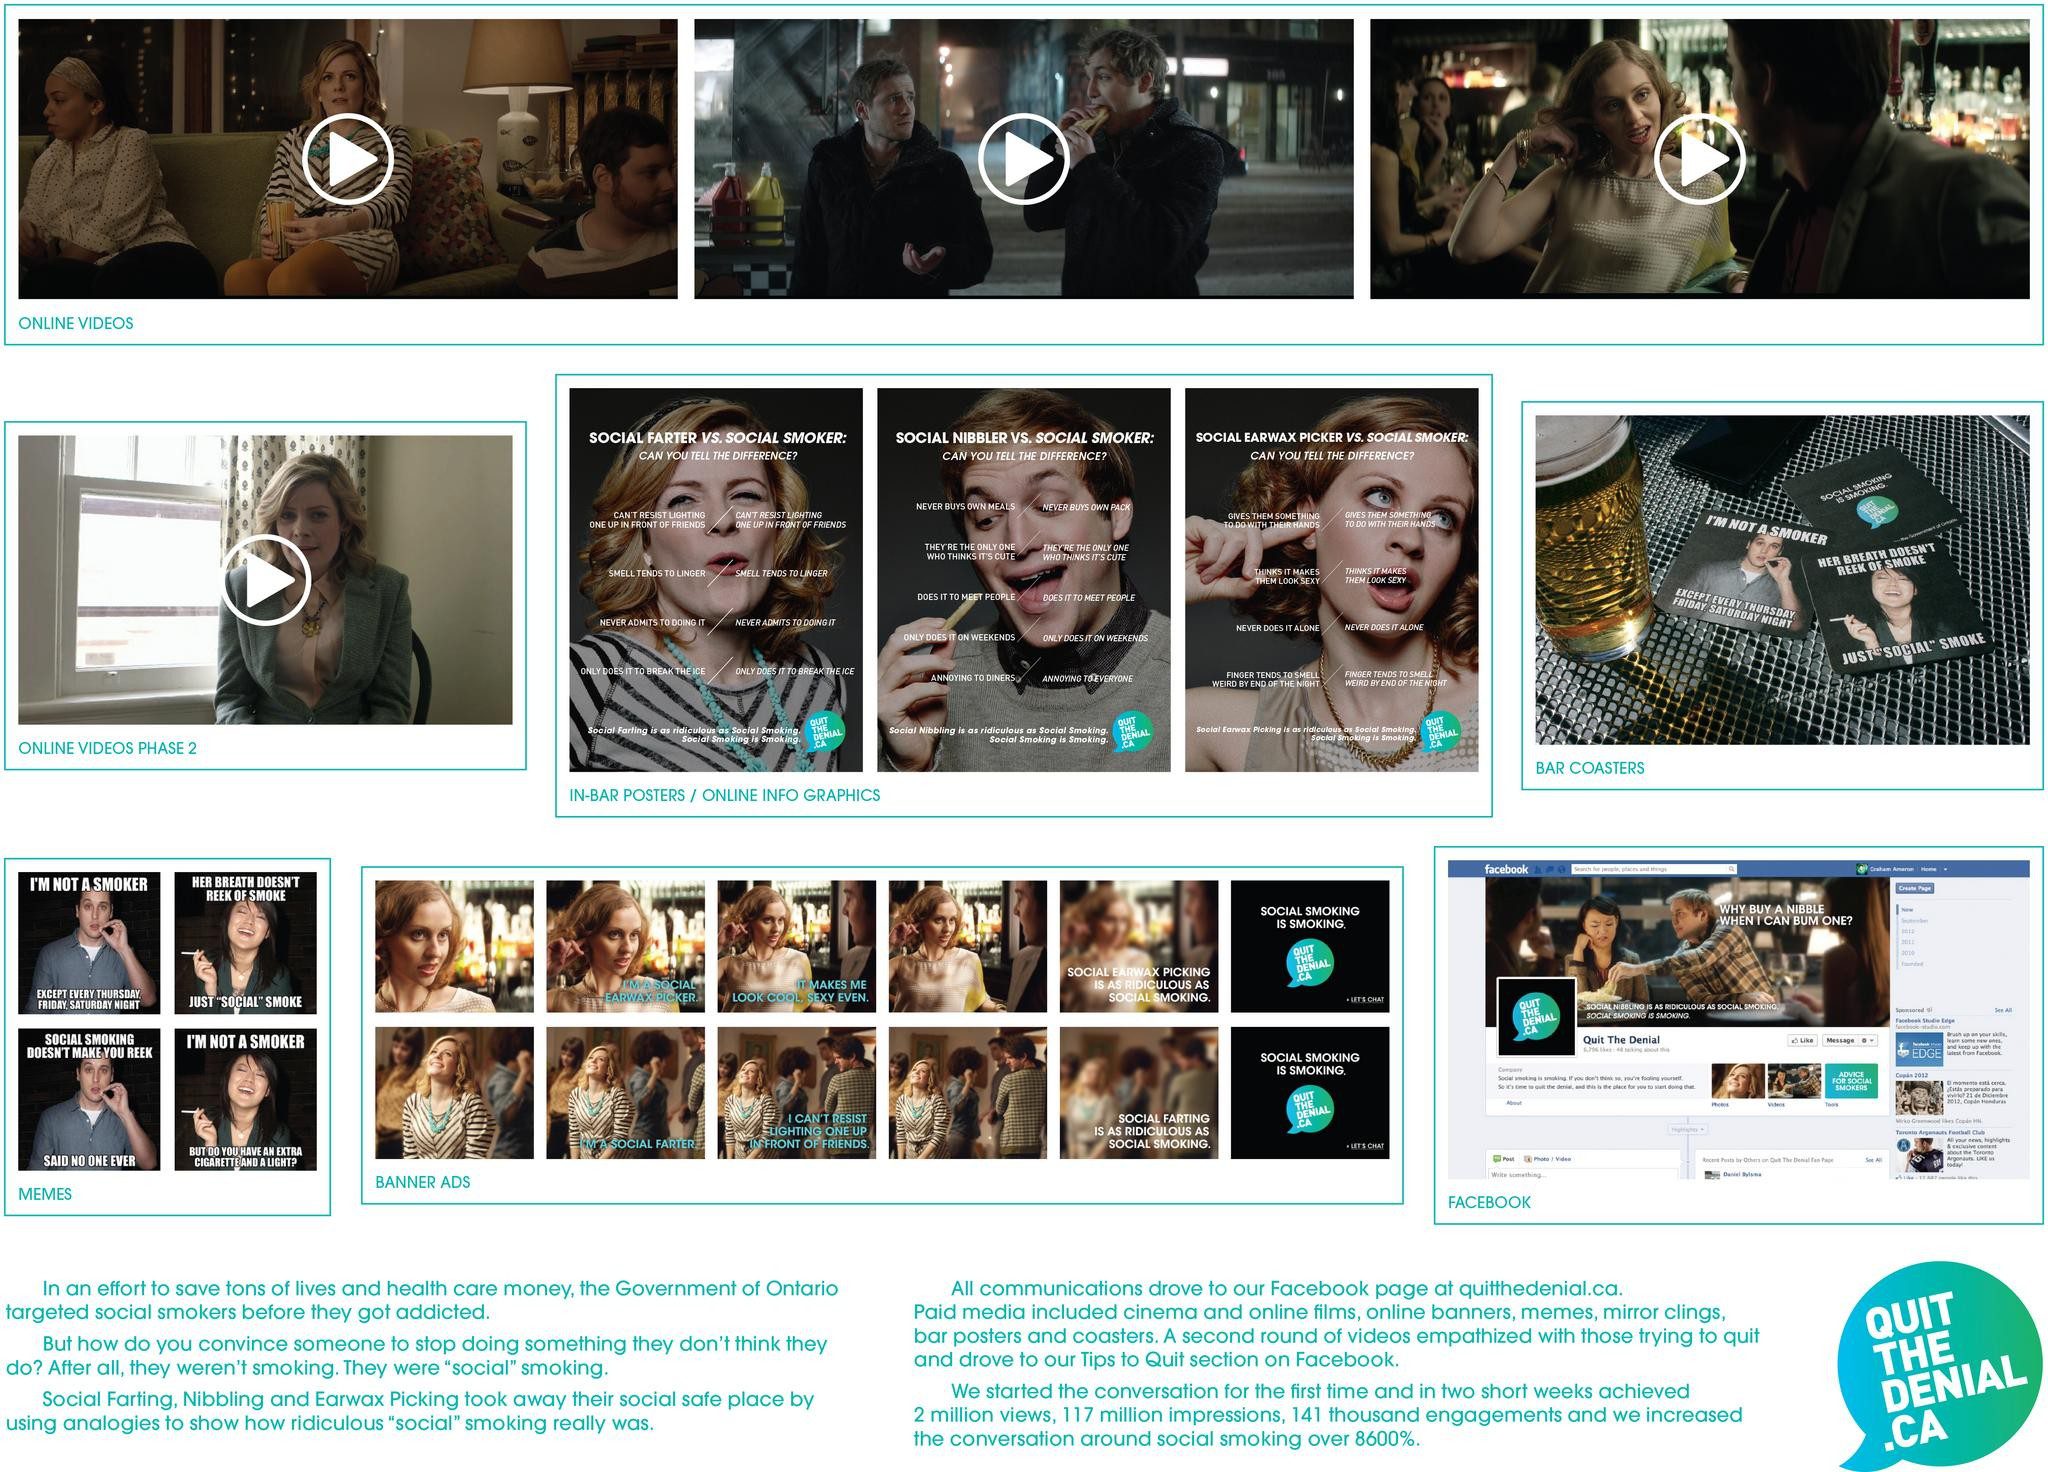The height and width of the screenshot is (1472, 2048).
Task: Open the gear dropdown beside Message
Action: click(1869, 1040)
